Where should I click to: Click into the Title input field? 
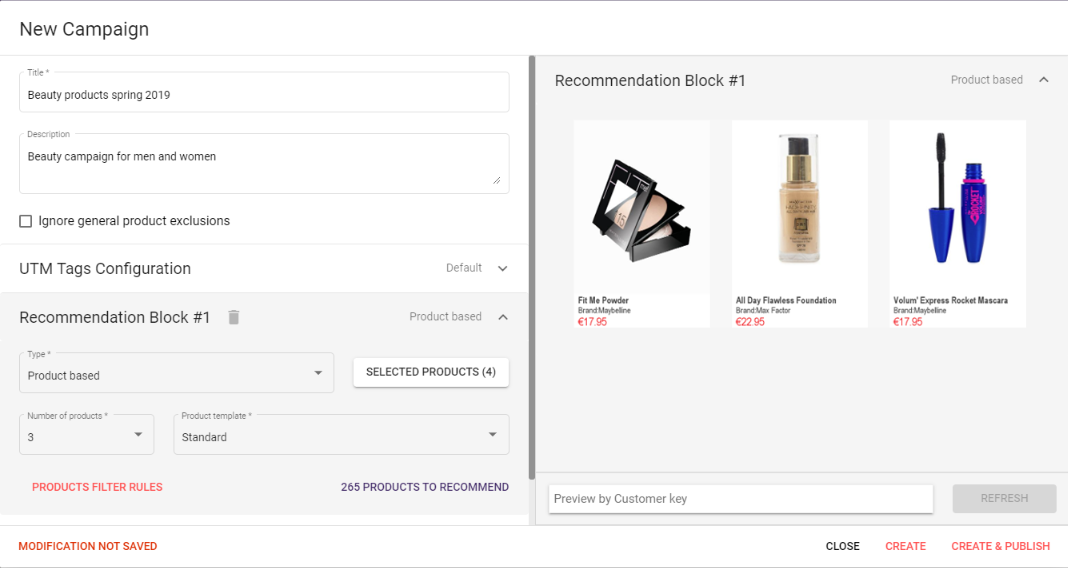(264, 93)
